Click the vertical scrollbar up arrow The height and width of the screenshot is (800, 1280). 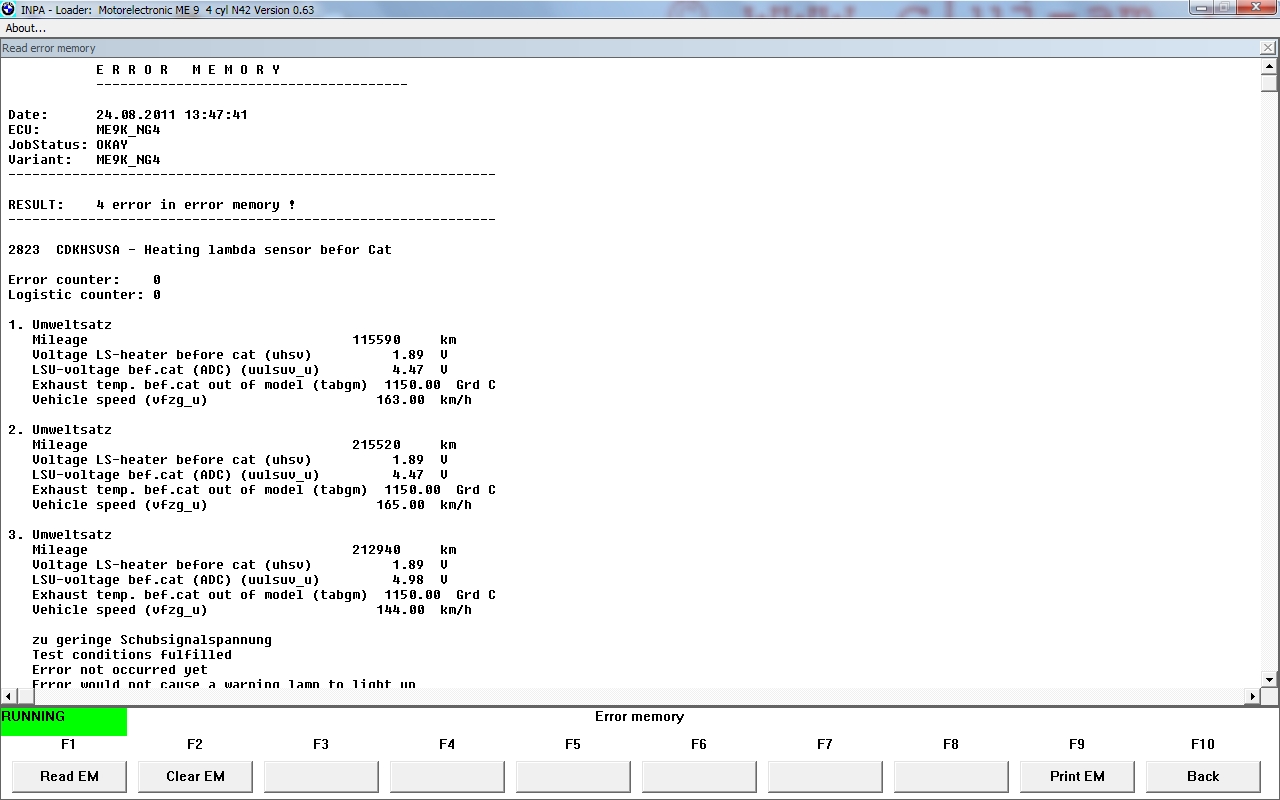click(x=1270, y=67)
